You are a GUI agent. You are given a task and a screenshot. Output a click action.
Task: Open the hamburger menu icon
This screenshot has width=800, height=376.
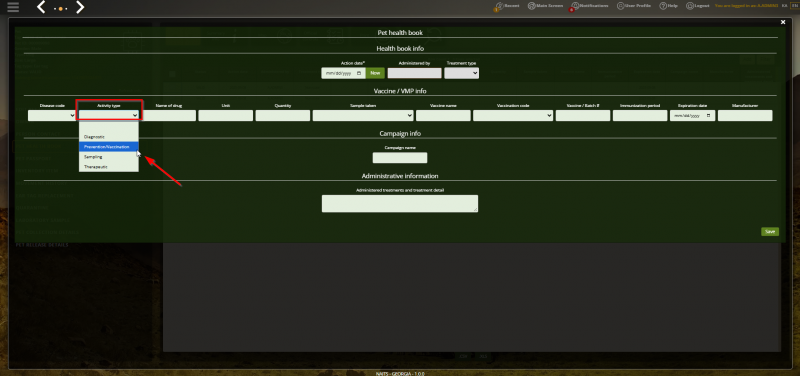13,7
